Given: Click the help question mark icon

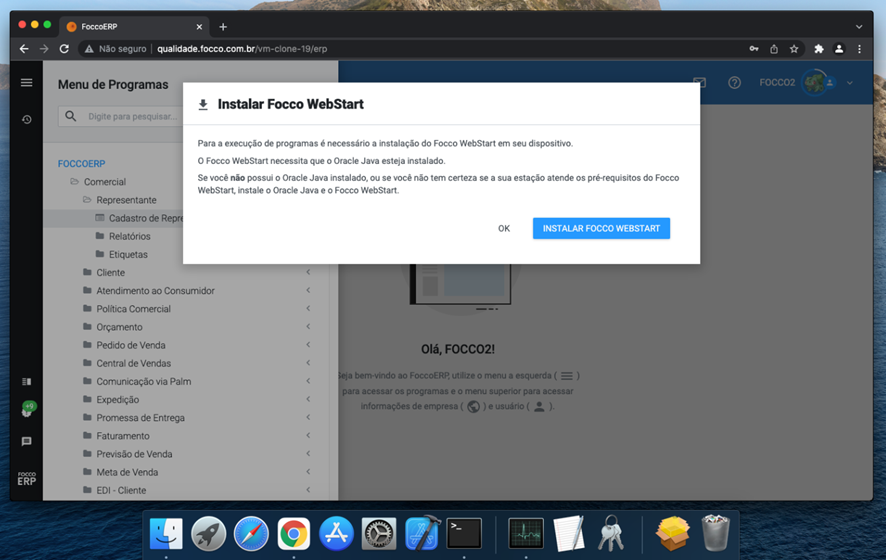Looking at the screenshot, I should coord(734,83).
